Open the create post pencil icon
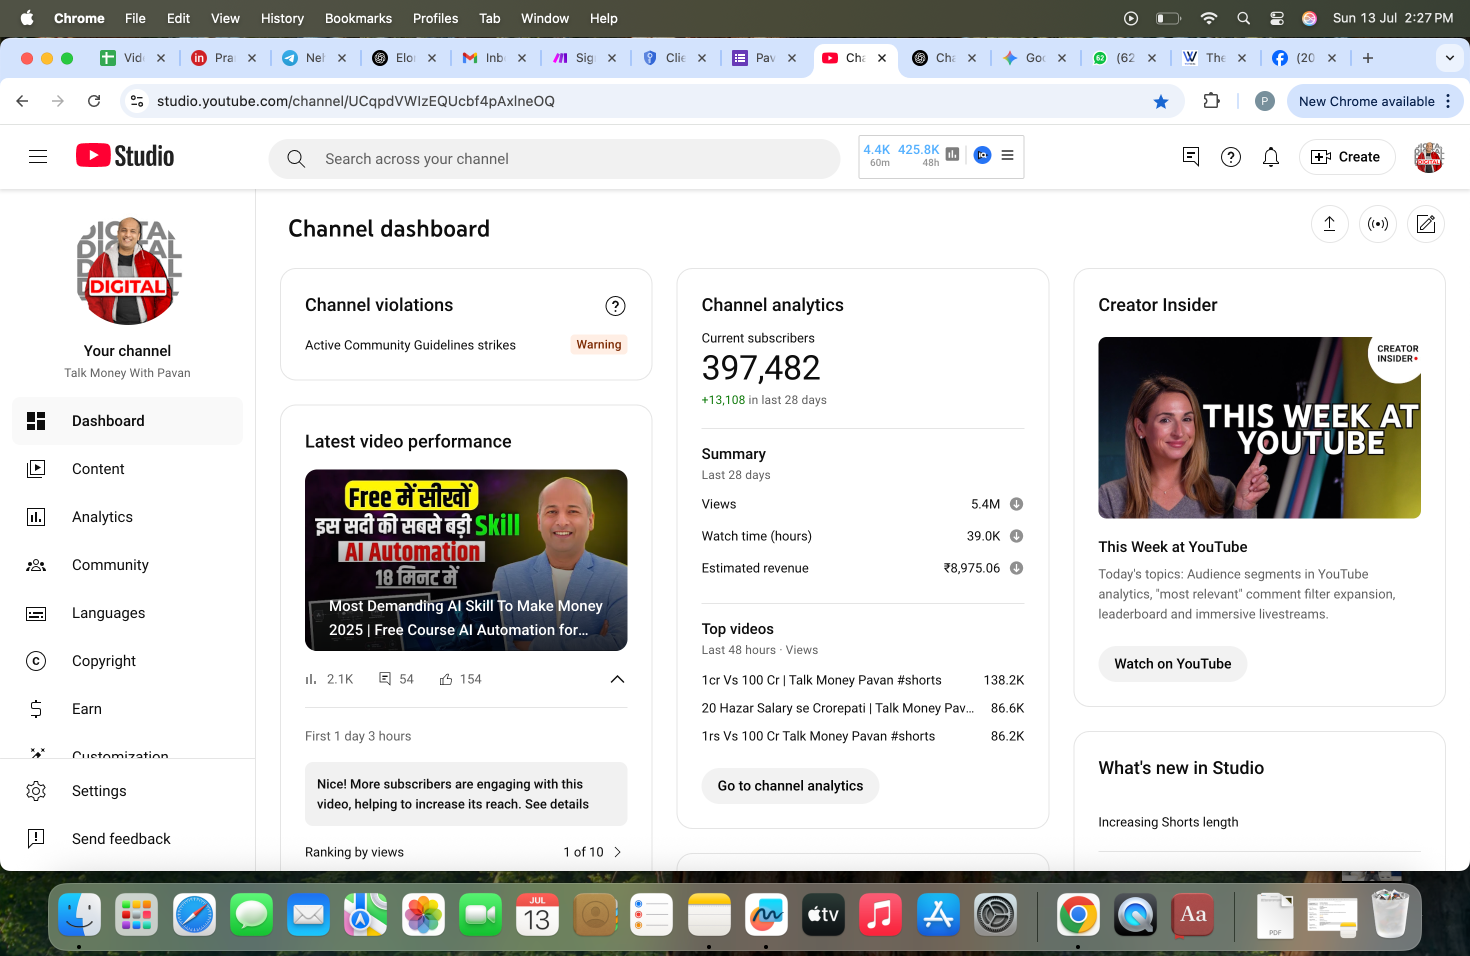The height and width of the screenshot is (956, 1470). 1426,224
